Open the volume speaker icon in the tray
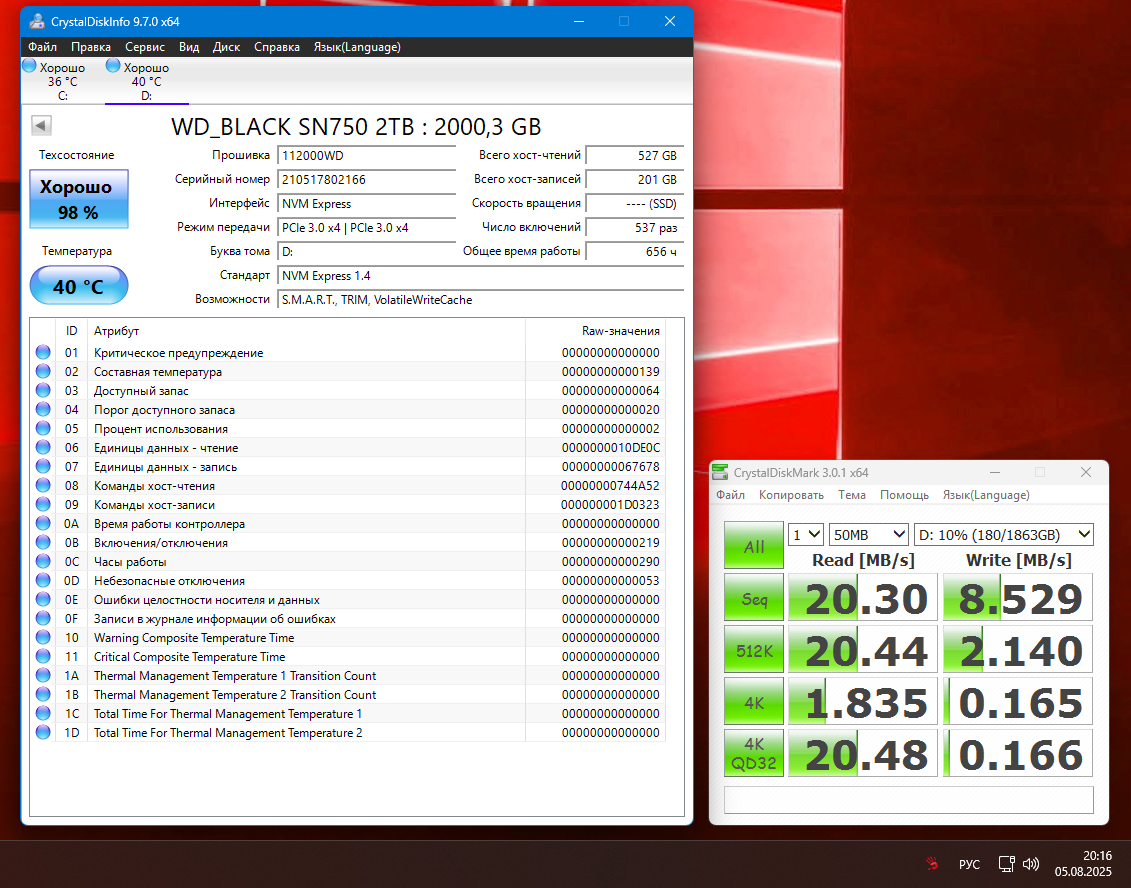Screen dimensions: 1131x888 [1031, 863]
